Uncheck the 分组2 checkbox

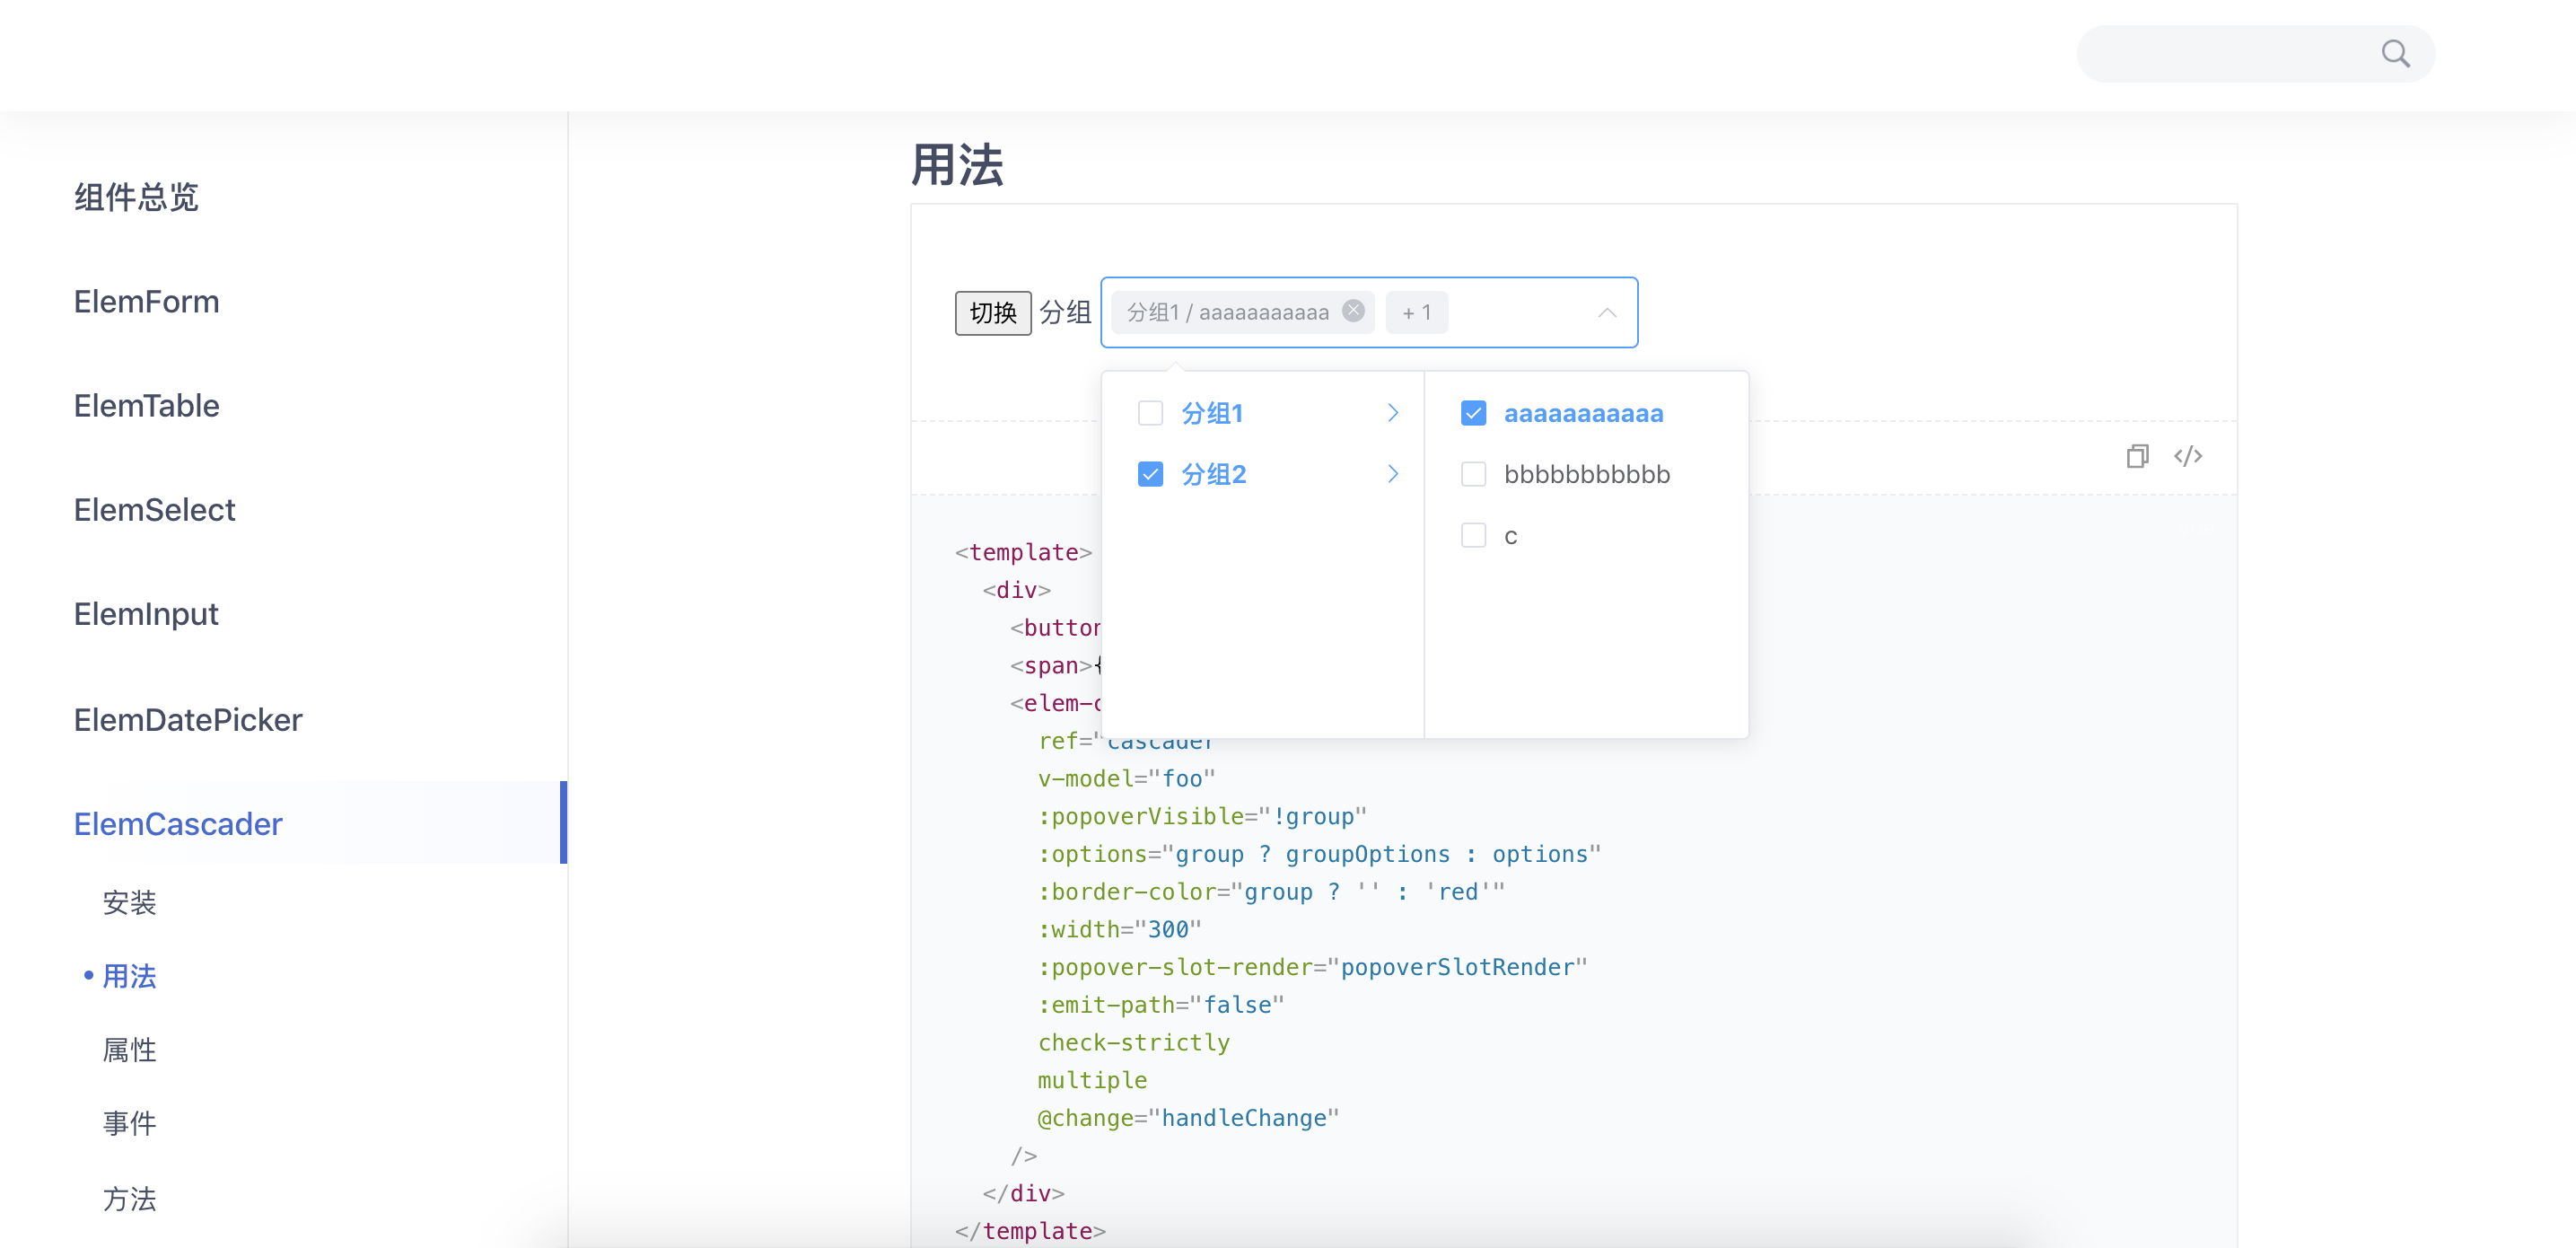pyautogui.click(x=1150, y=474)
